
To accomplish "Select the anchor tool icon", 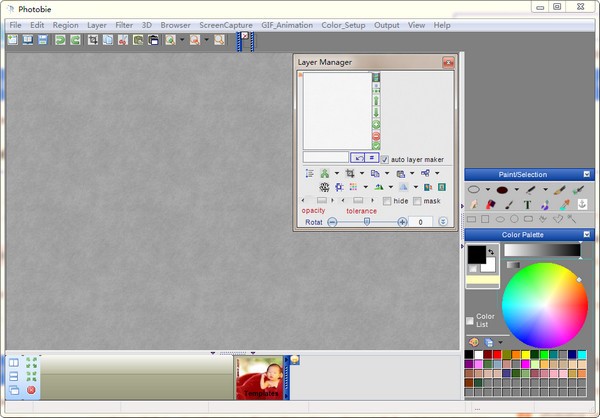I will (582, 204).
